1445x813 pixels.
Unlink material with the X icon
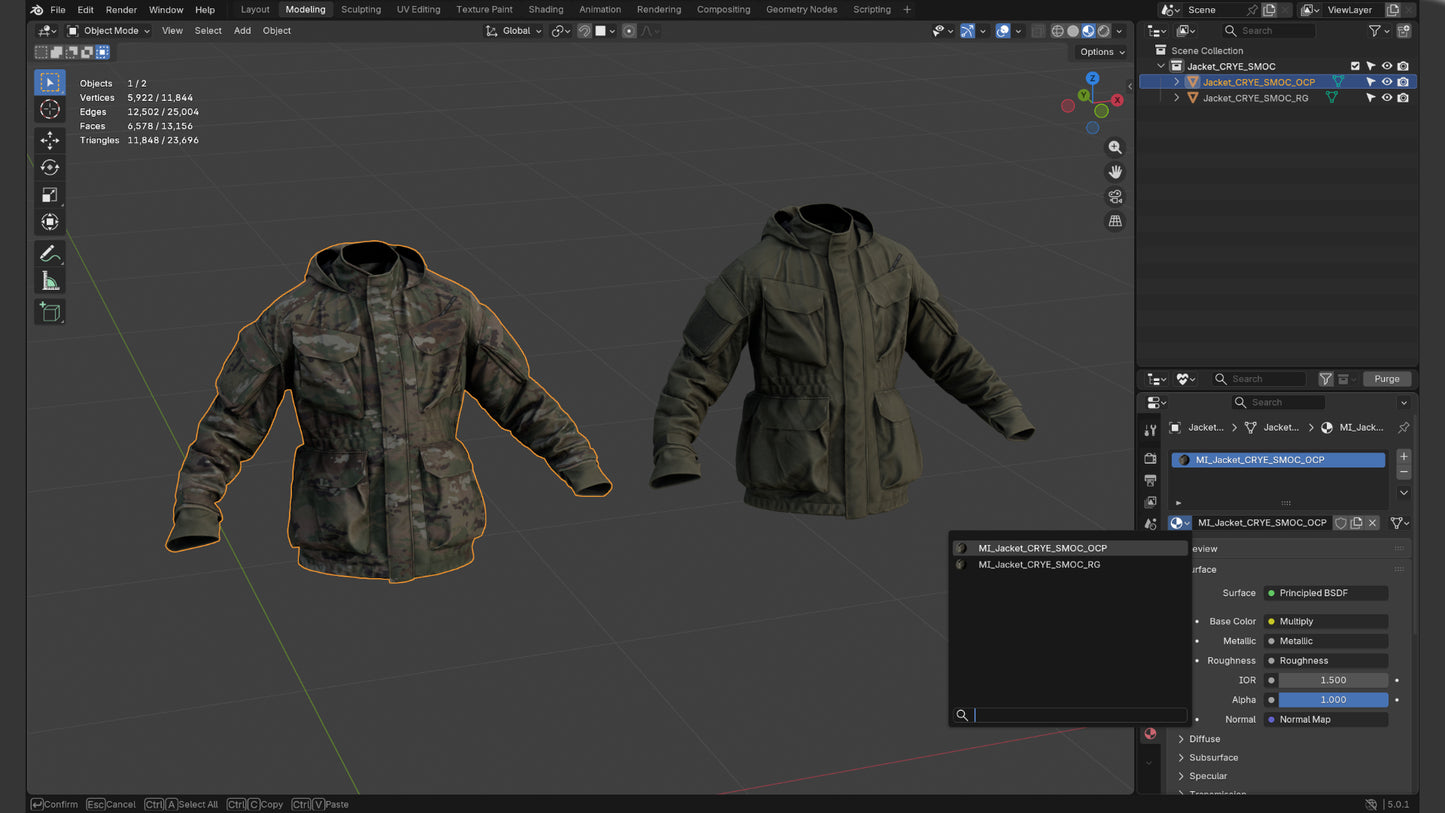tap(1373, 523)
